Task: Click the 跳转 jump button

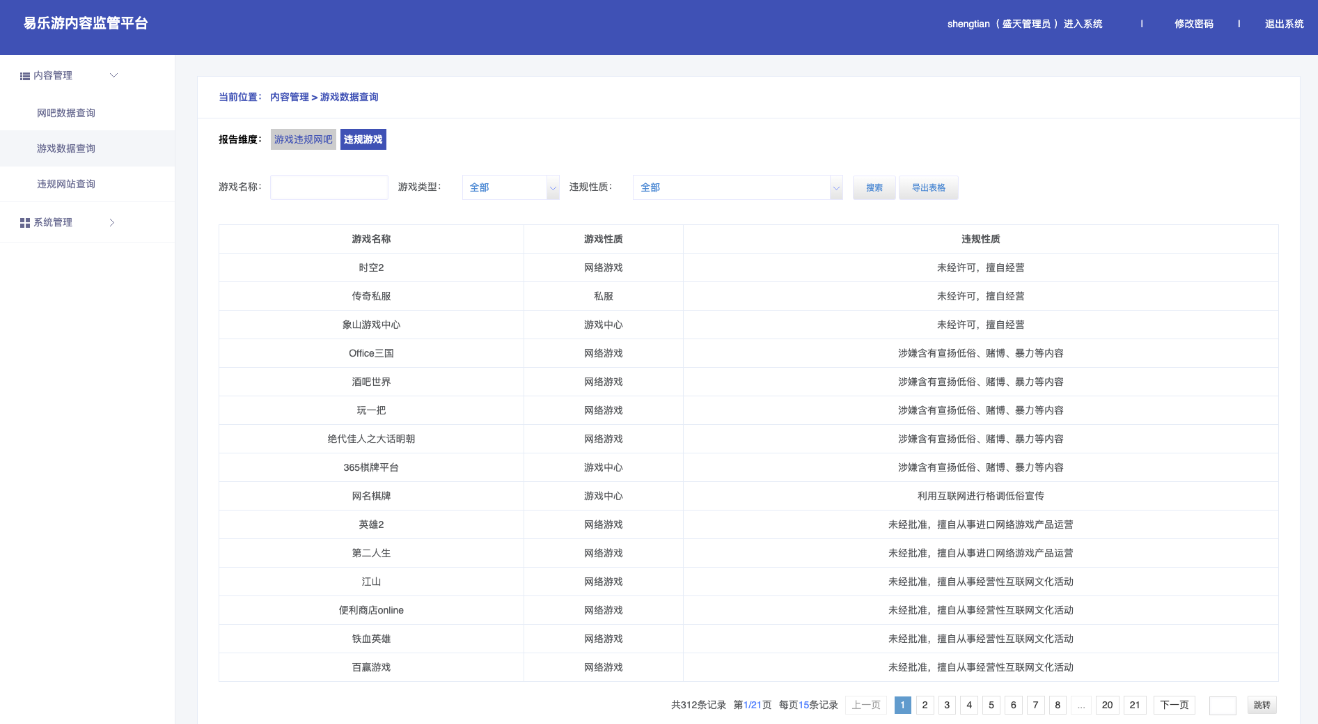Action: (x=1262, y=705)
